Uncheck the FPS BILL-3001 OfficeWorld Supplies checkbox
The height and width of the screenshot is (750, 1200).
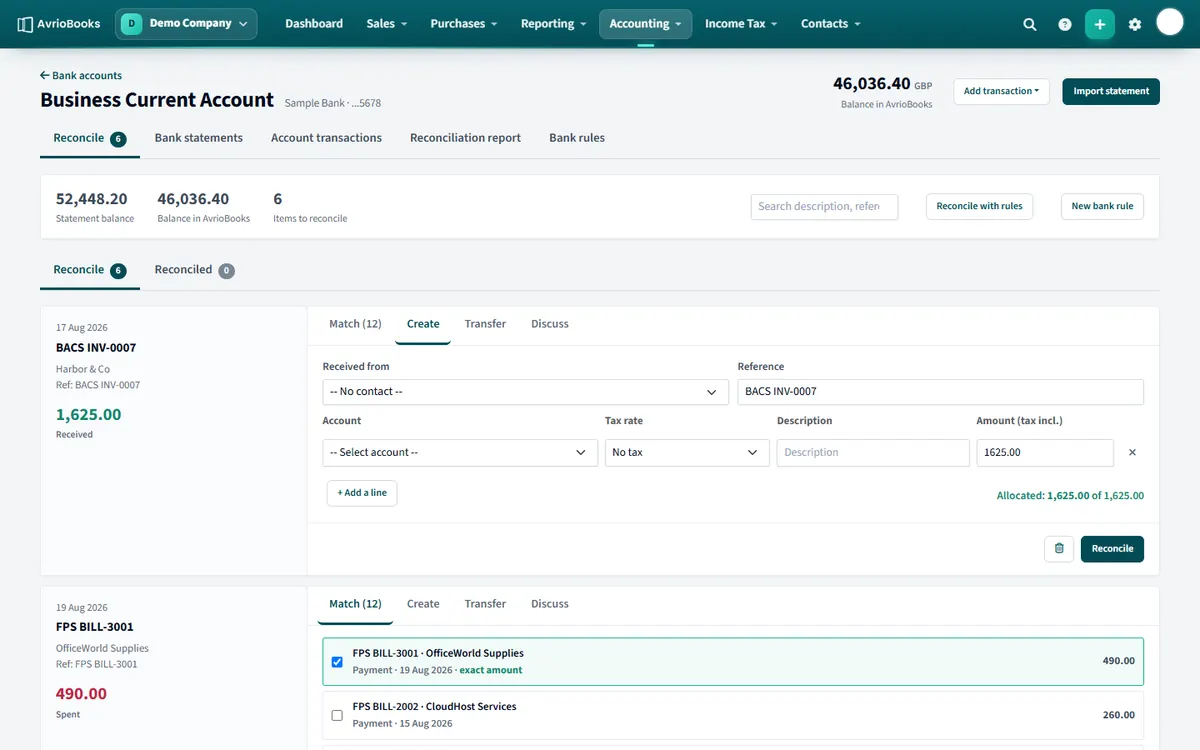coord(337,662)
